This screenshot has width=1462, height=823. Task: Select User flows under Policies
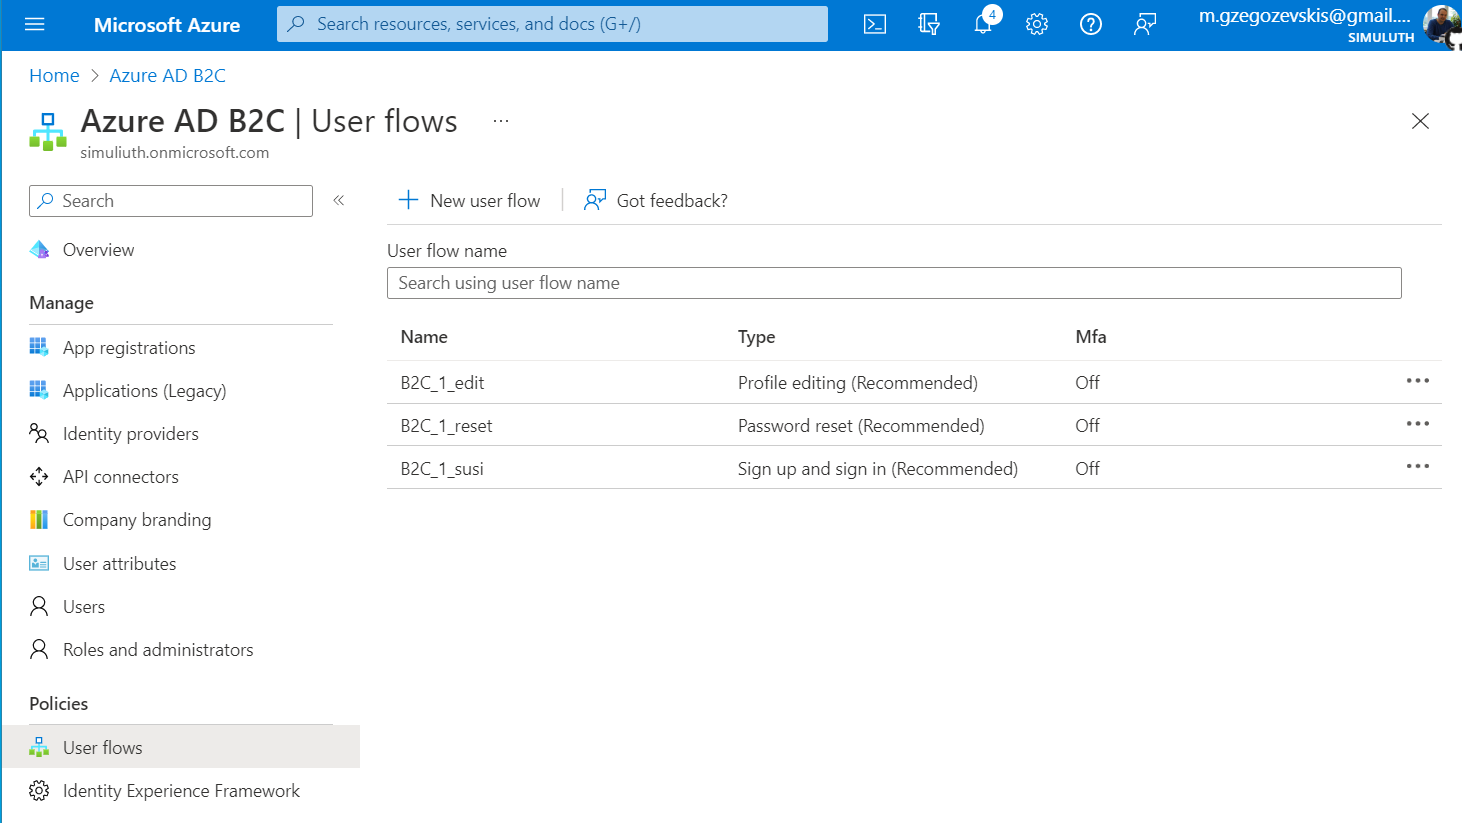(x=103, y=746)
